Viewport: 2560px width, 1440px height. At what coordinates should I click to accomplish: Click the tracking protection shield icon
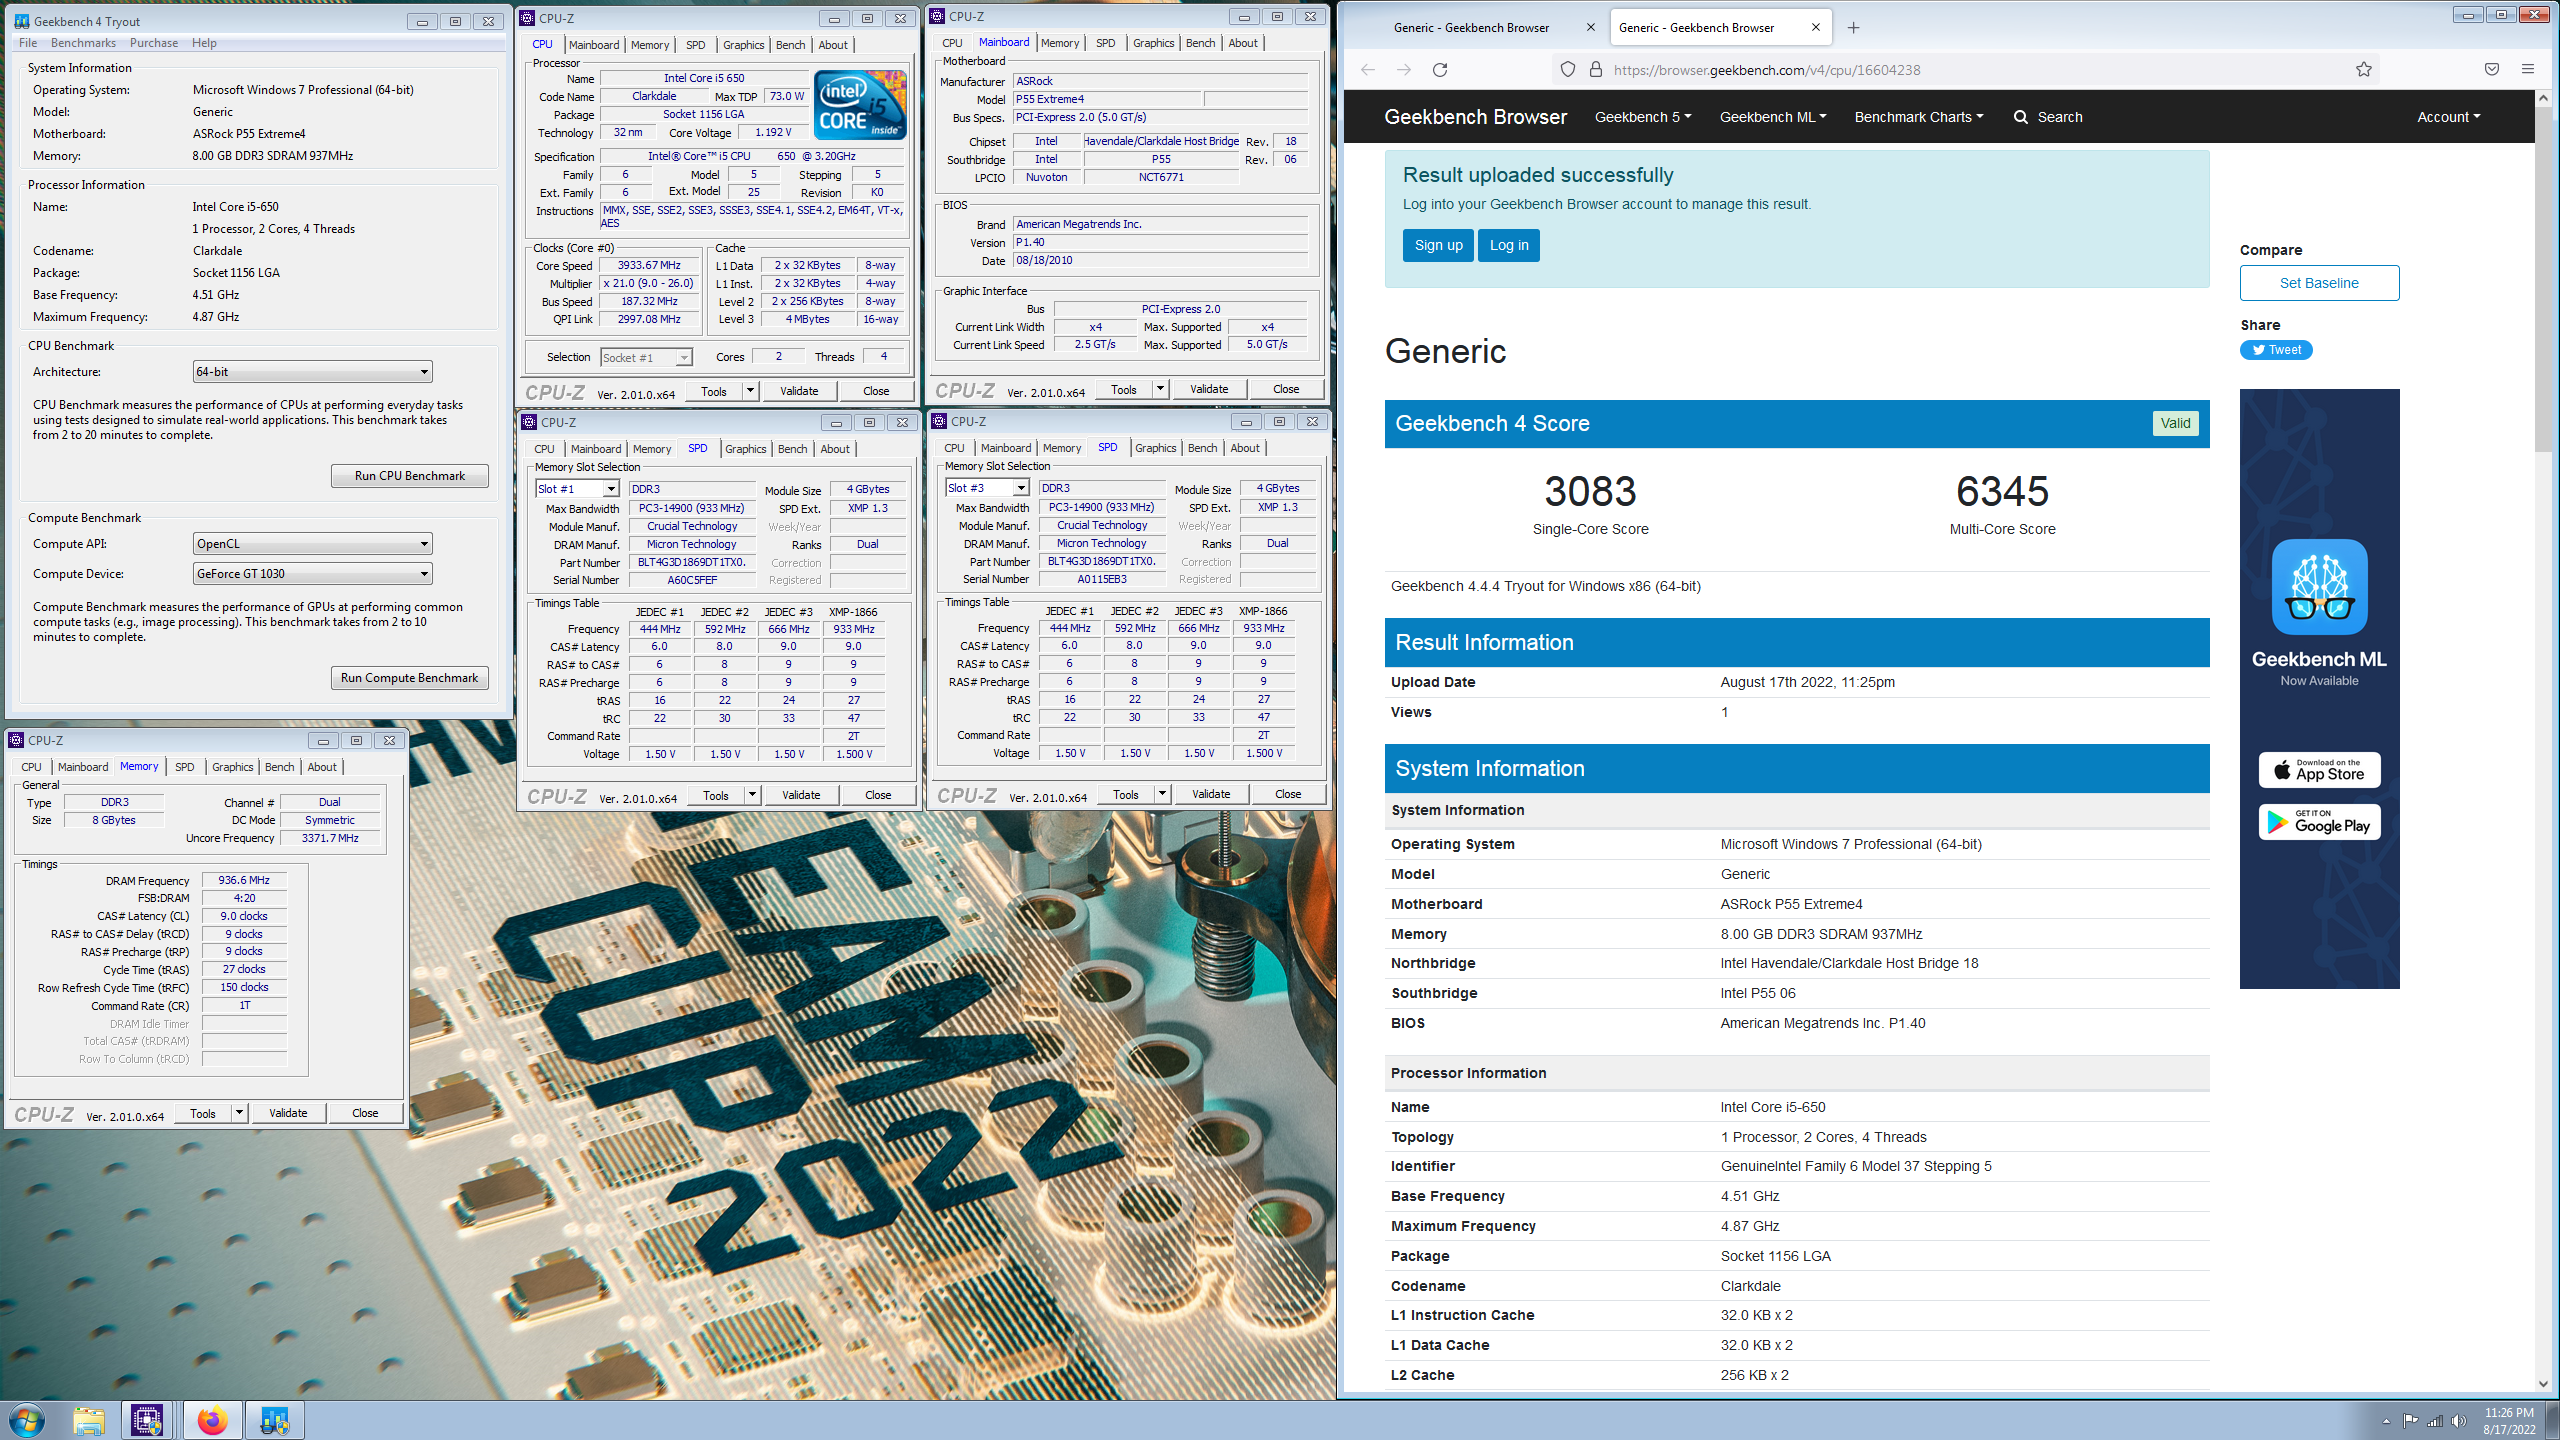pos(1568,69)
